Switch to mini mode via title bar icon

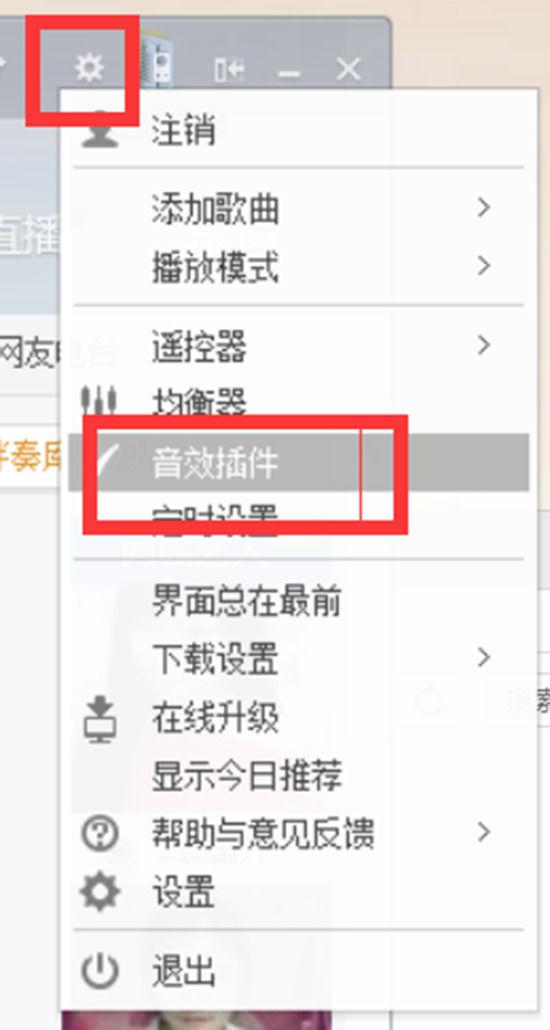[x=230, y=68]
